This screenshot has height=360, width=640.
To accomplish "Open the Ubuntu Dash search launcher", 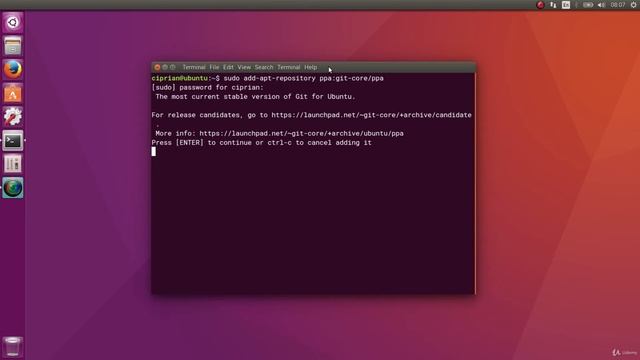I will [x=13, y=22].
